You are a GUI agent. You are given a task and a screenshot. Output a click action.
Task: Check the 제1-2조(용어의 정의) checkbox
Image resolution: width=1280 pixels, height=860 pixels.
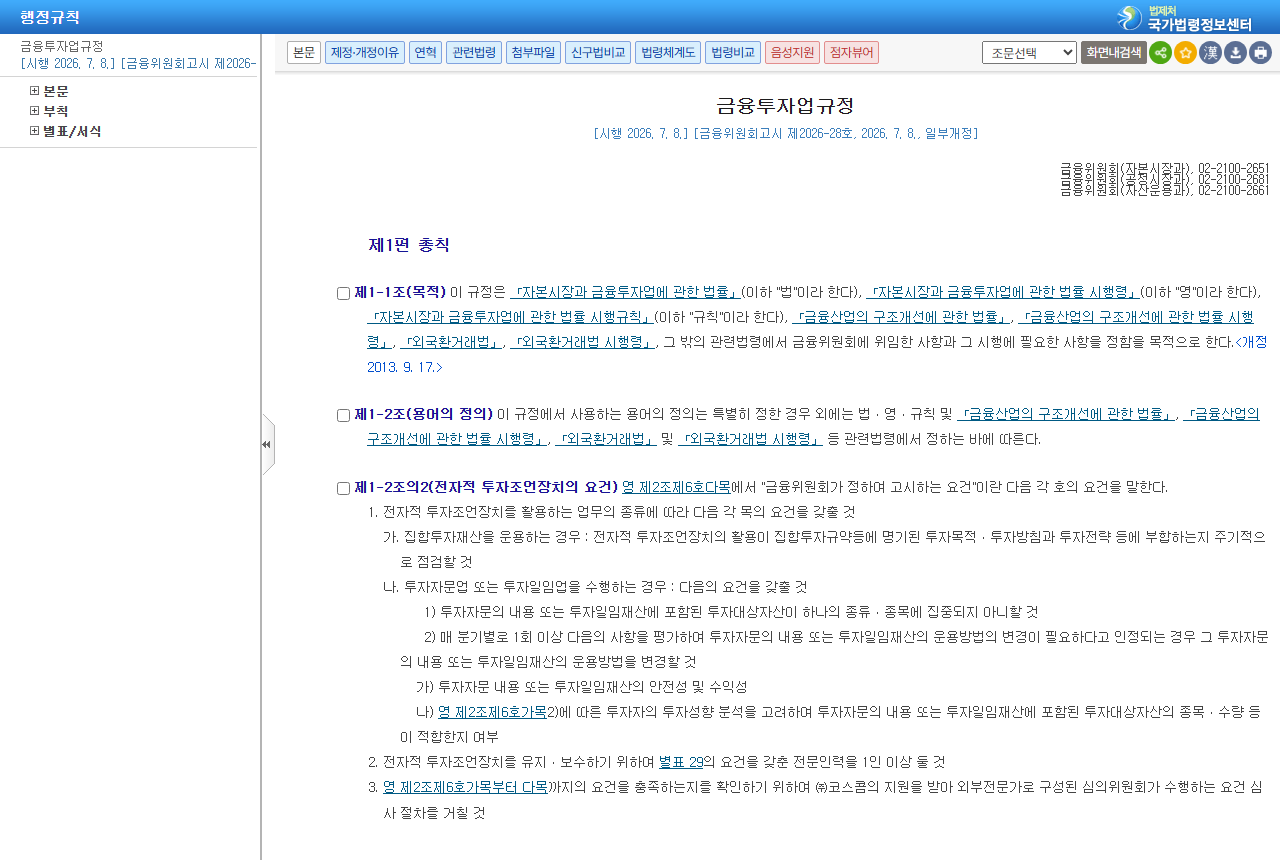point(343,415)
